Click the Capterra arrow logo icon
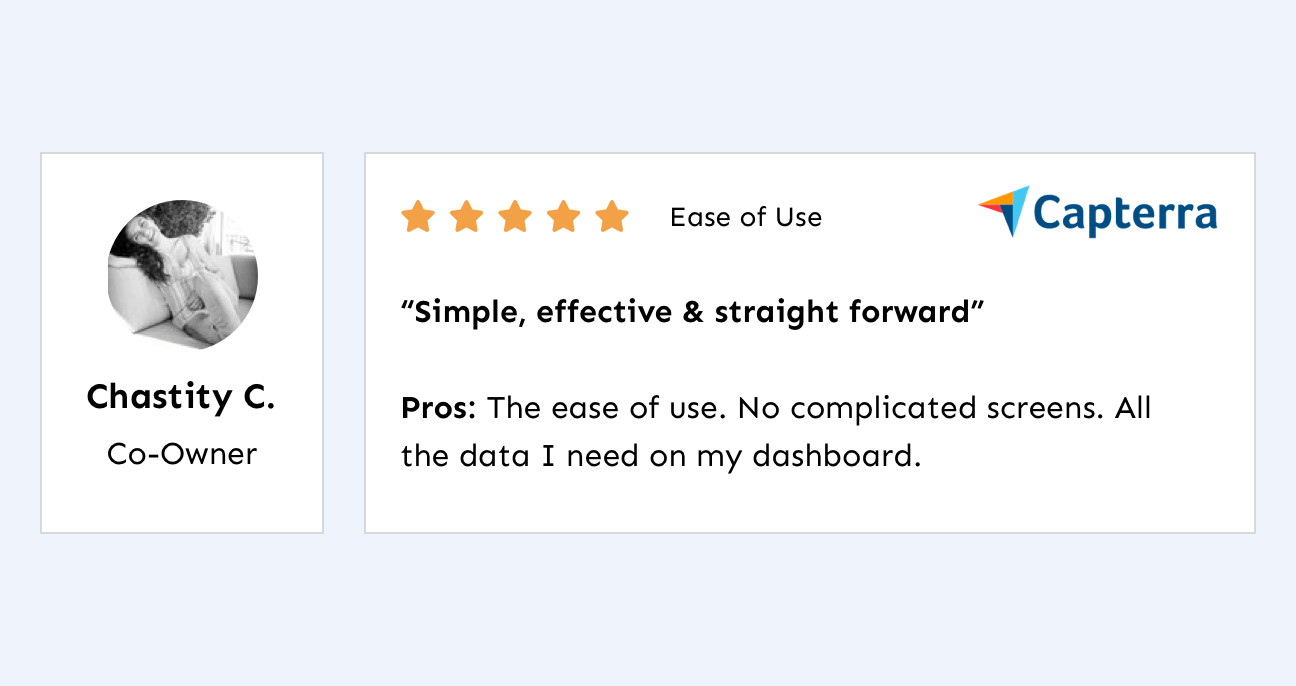This screenshot has height=686, width=1296. 1004,211
